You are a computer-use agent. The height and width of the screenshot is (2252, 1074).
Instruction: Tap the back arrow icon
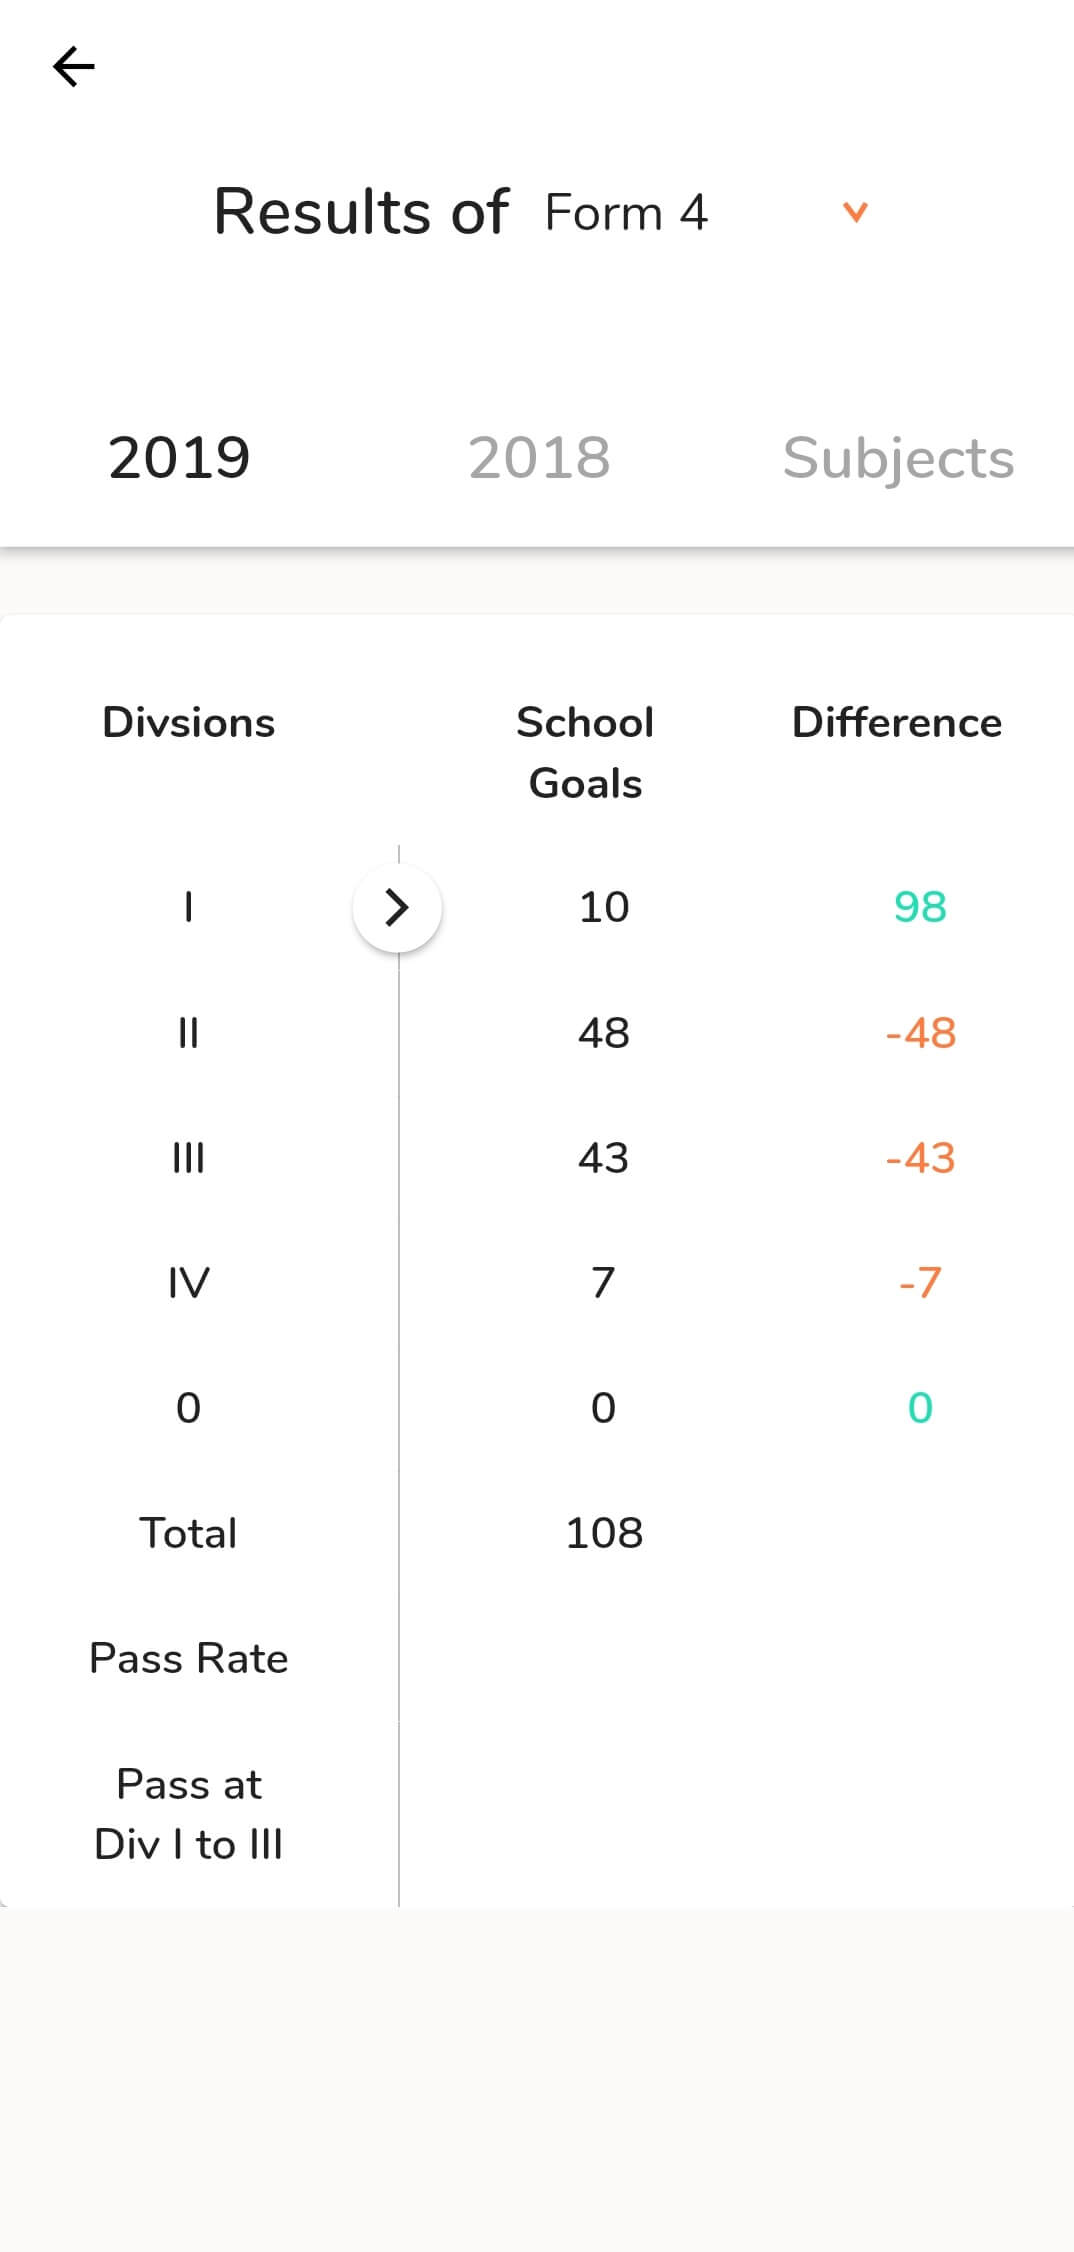74,67
